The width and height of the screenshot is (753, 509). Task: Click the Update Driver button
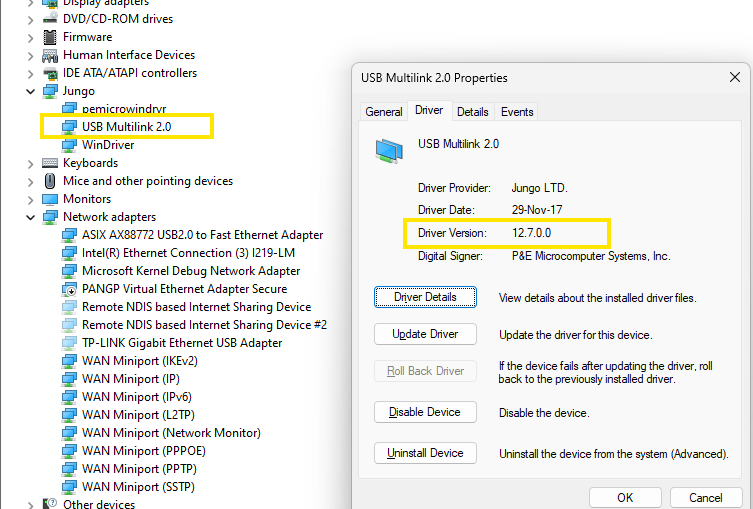click(x=425, y=334)
